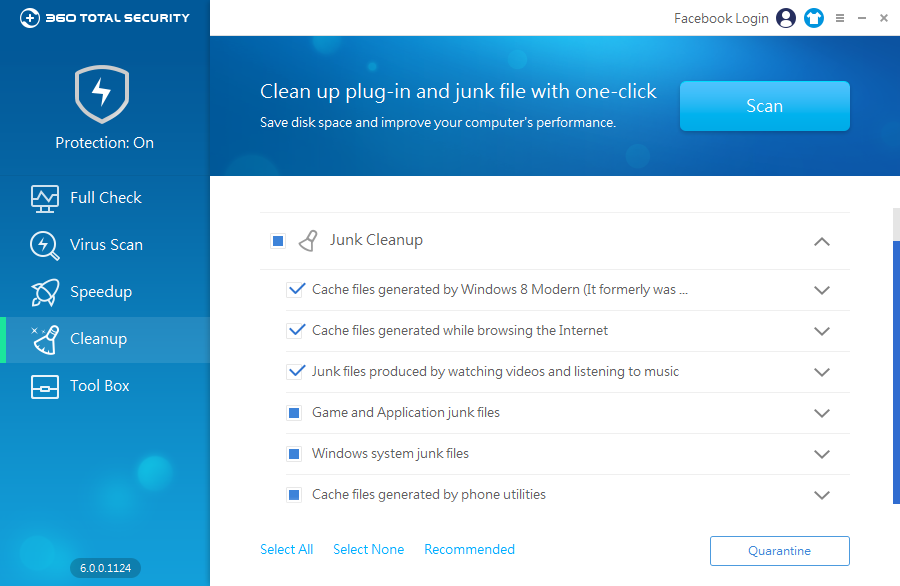Click the user account avatar icon
Screen dimensions: 900x586
click(785, 17)
